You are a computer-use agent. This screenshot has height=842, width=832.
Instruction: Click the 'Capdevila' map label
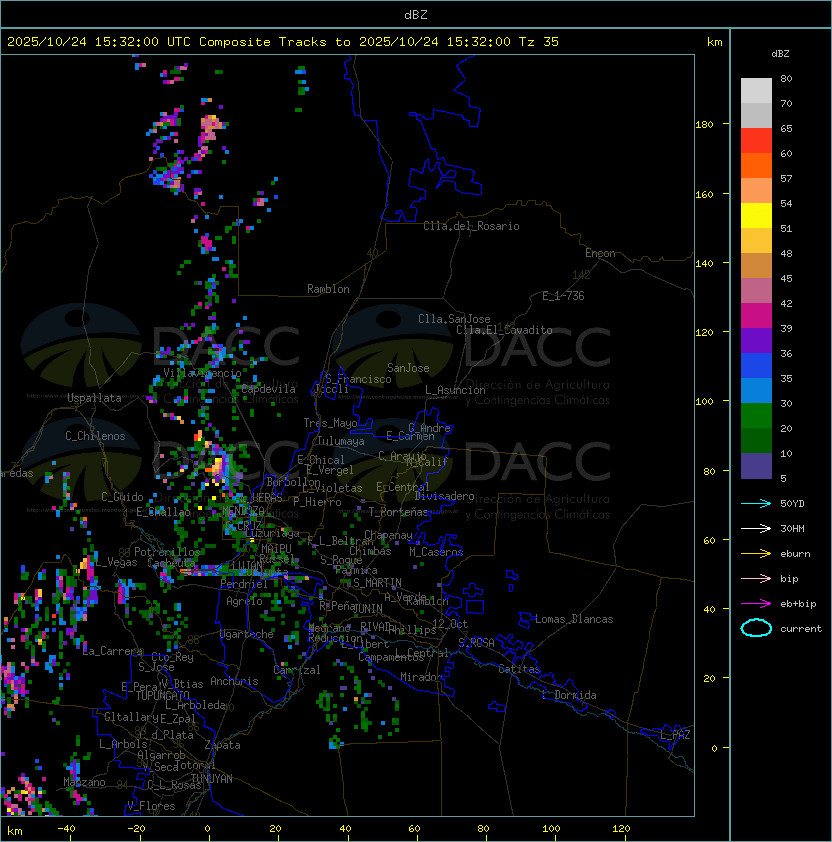[x=269, y=389]
